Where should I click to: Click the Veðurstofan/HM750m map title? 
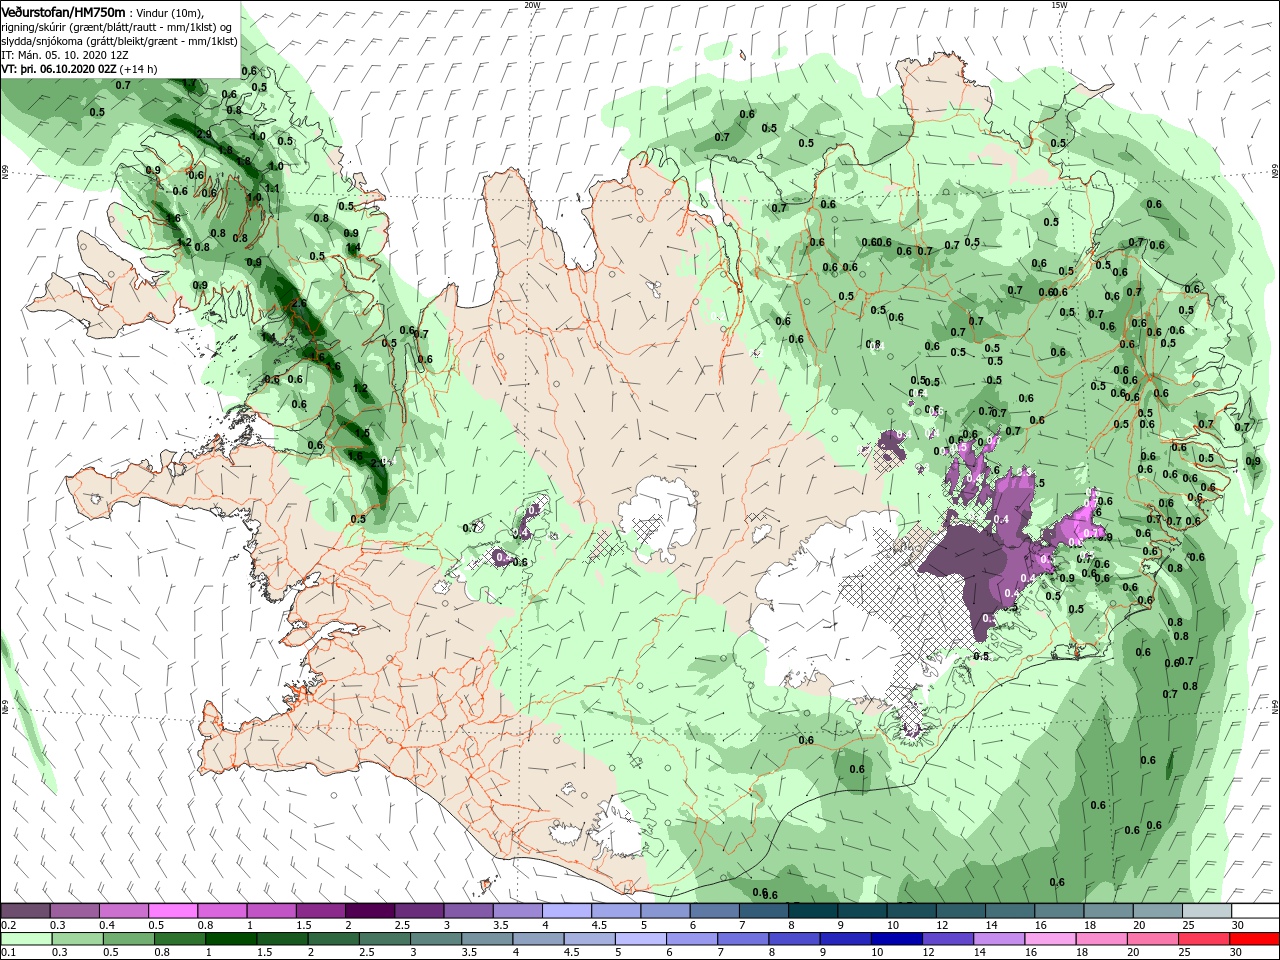click(63, 12)
